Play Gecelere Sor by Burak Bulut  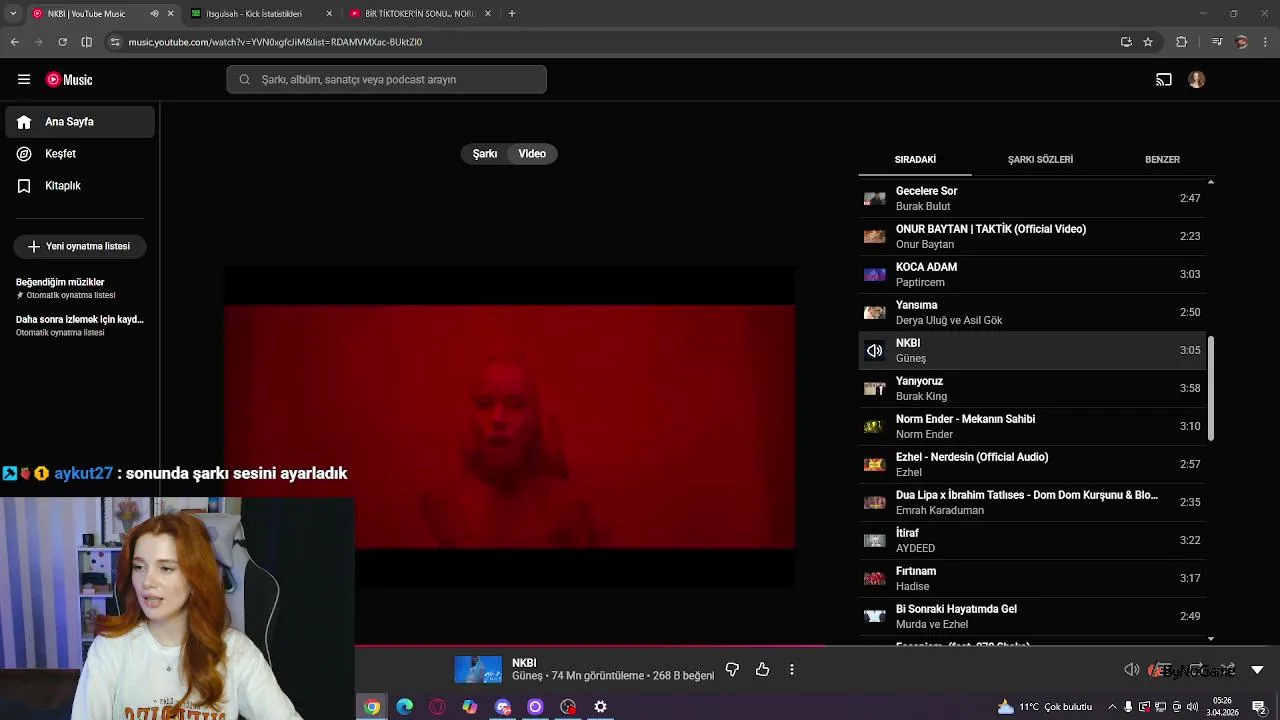coord(1032,198)
